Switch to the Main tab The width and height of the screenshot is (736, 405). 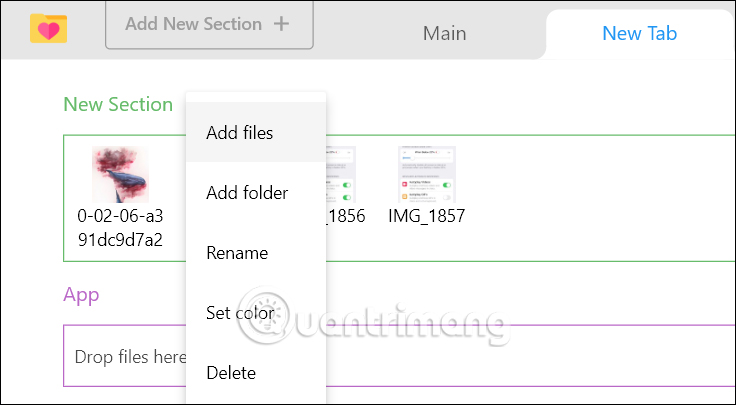444,33
